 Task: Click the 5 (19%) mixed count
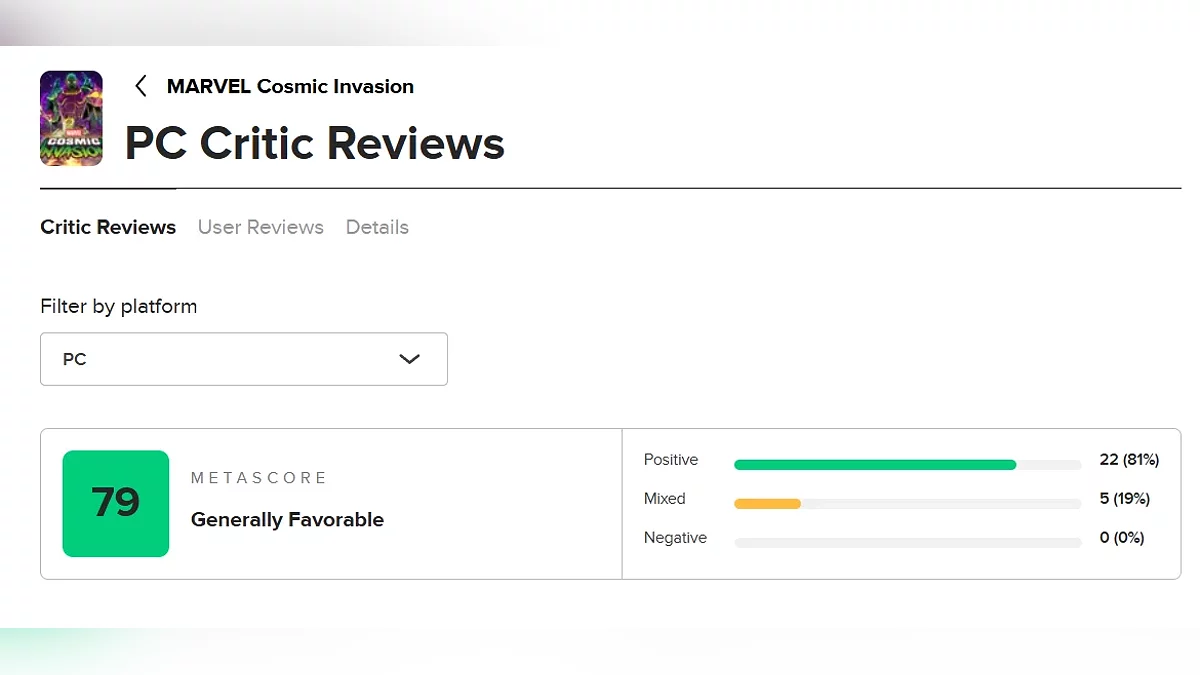[x=1125, y=499]
